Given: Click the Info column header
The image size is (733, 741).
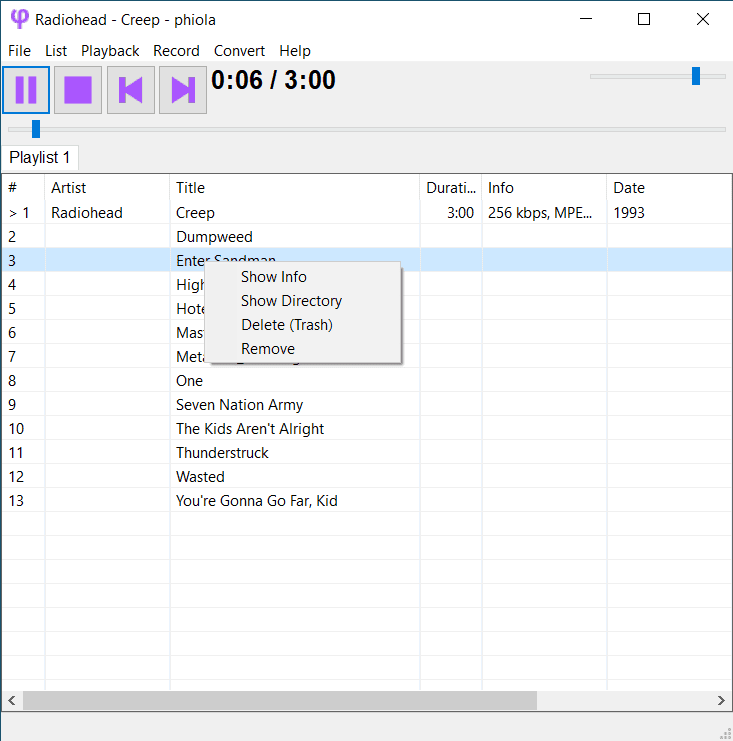Looking at the screenshot, I should [x=544, y=188].
